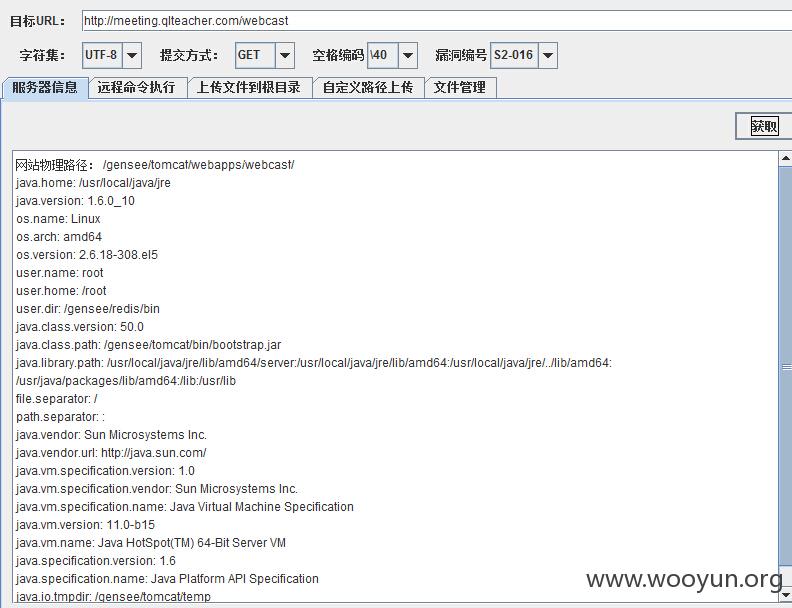Click the vertical scrollbar thumb
This screenshot has height=608, width=792.
pyautogui.click(x=786, y=368)
